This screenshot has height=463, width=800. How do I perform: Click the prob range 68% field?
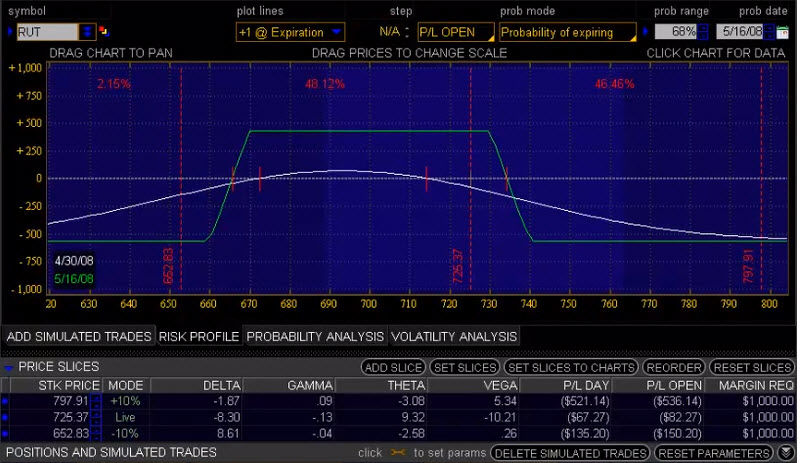pos(676,32)
